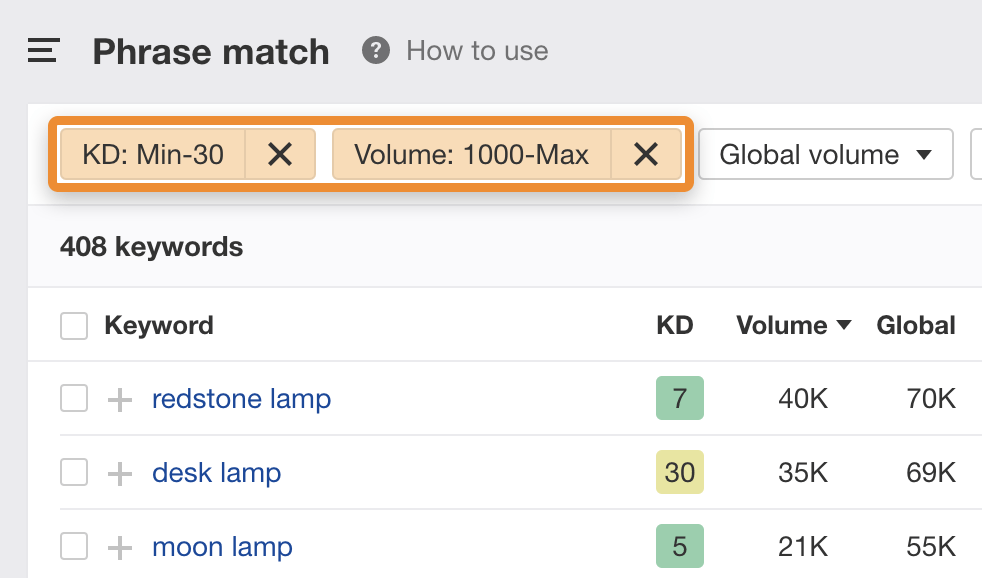Expand keyword details for 'desk lamp'

(119, 472)
